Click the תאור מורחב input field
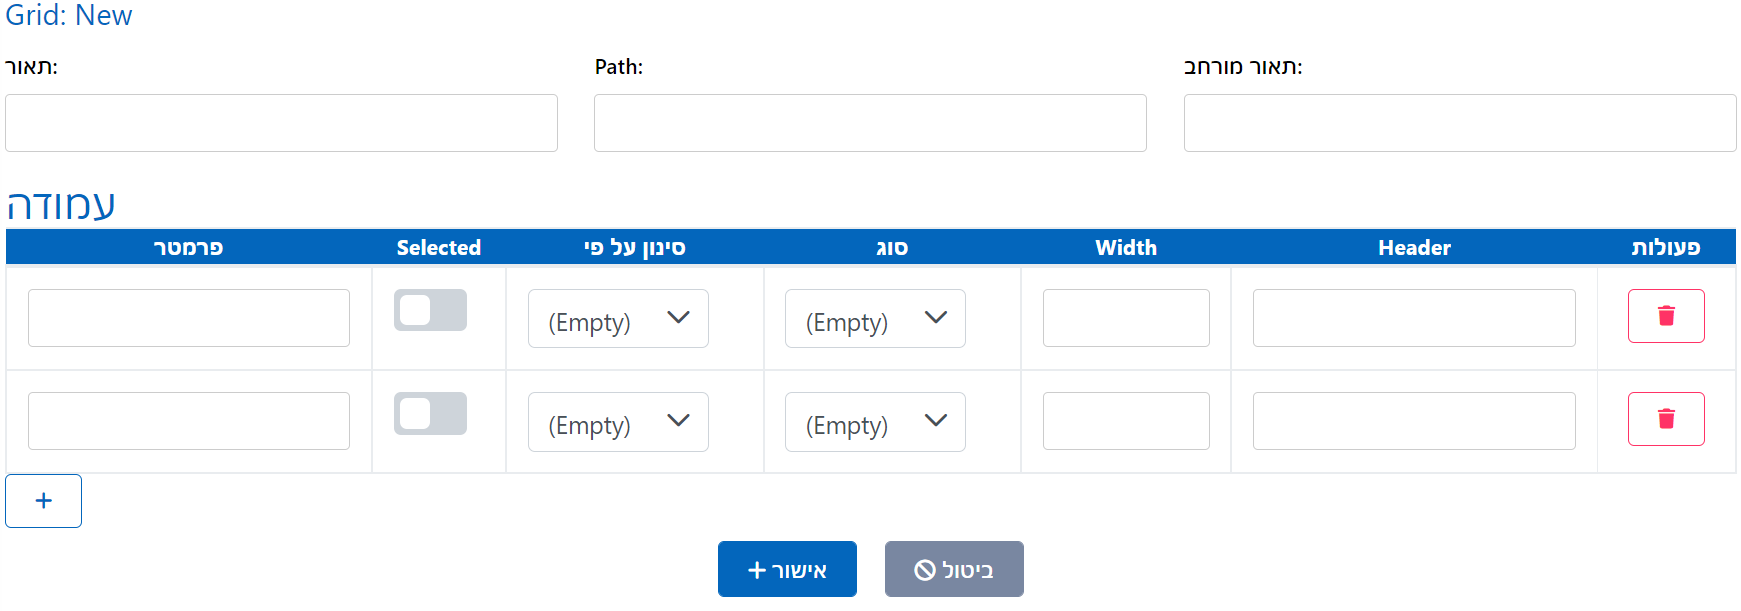The height and width of the screenshot is (611, 1741). coord(1459,123)
